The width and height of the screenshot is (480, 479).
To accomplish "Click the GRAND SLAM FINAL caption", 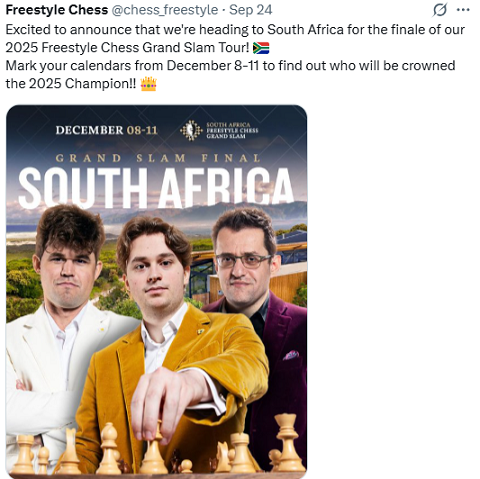I will point(157,158).
